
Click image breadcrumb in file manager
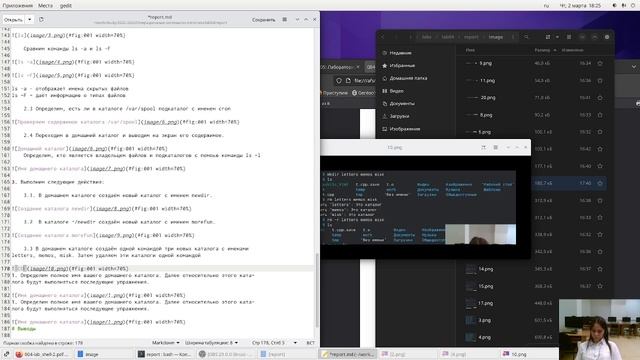(496, 37)
